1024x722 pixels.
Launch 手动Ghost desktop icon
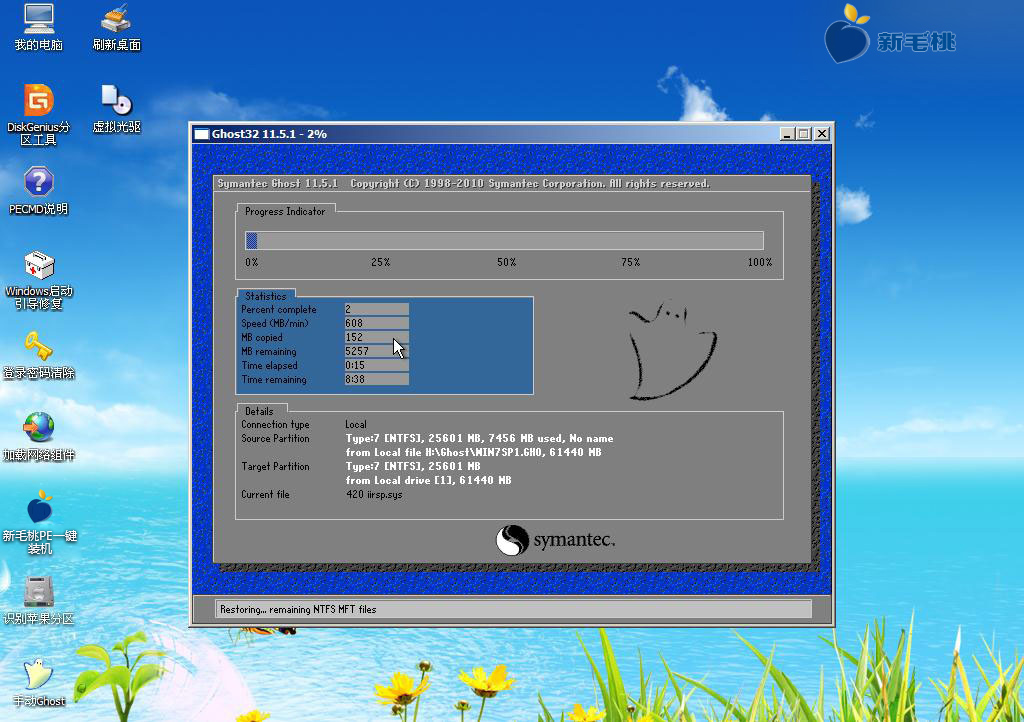pos(39,683)
